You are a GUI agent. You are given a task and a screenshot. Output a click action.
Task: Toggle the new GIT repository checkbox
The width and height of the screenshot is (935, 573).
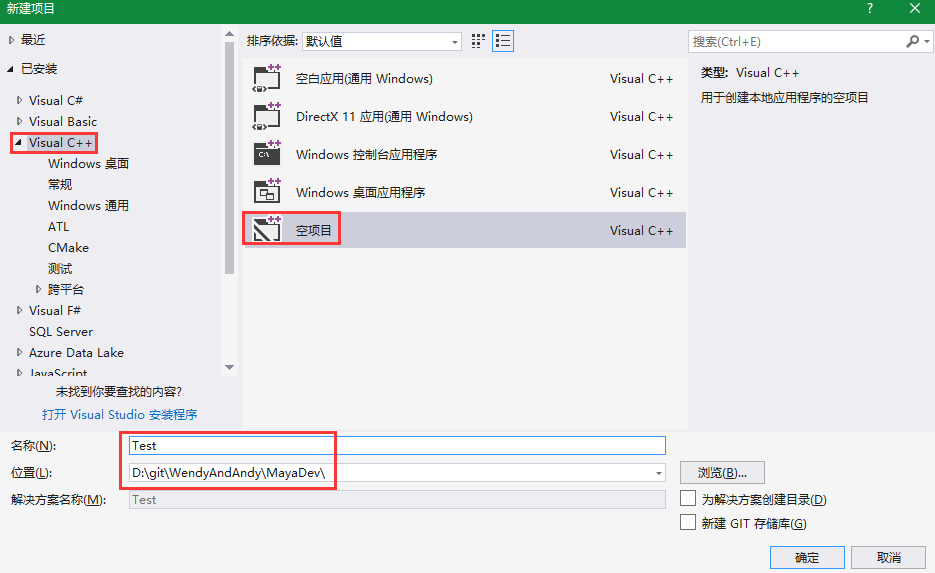pyautogui.click(x=688, y=522)
